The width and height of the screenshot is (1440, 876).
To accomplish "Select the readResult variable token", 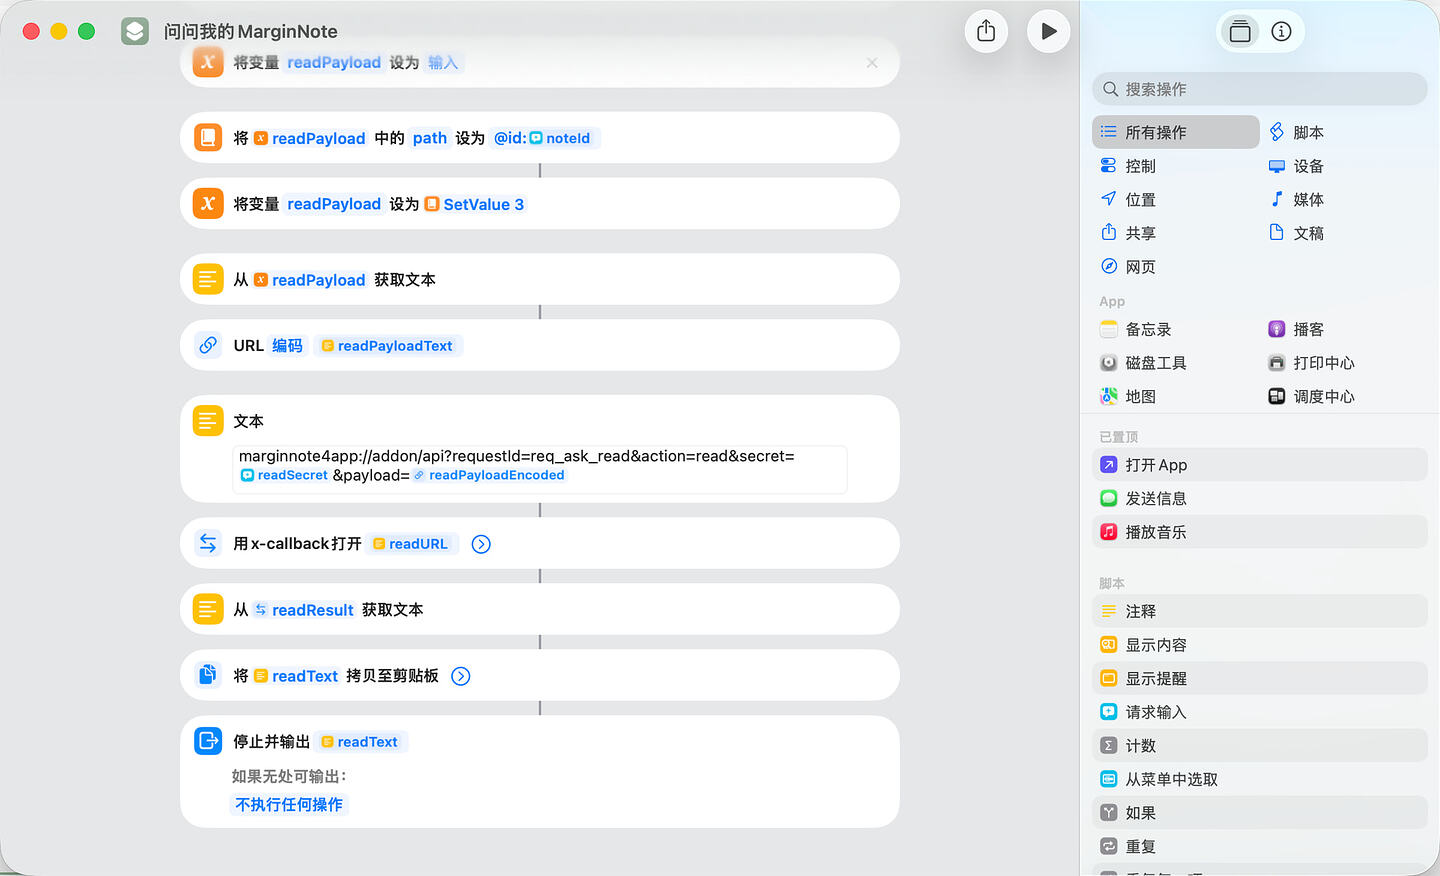I will pos(304,610).
